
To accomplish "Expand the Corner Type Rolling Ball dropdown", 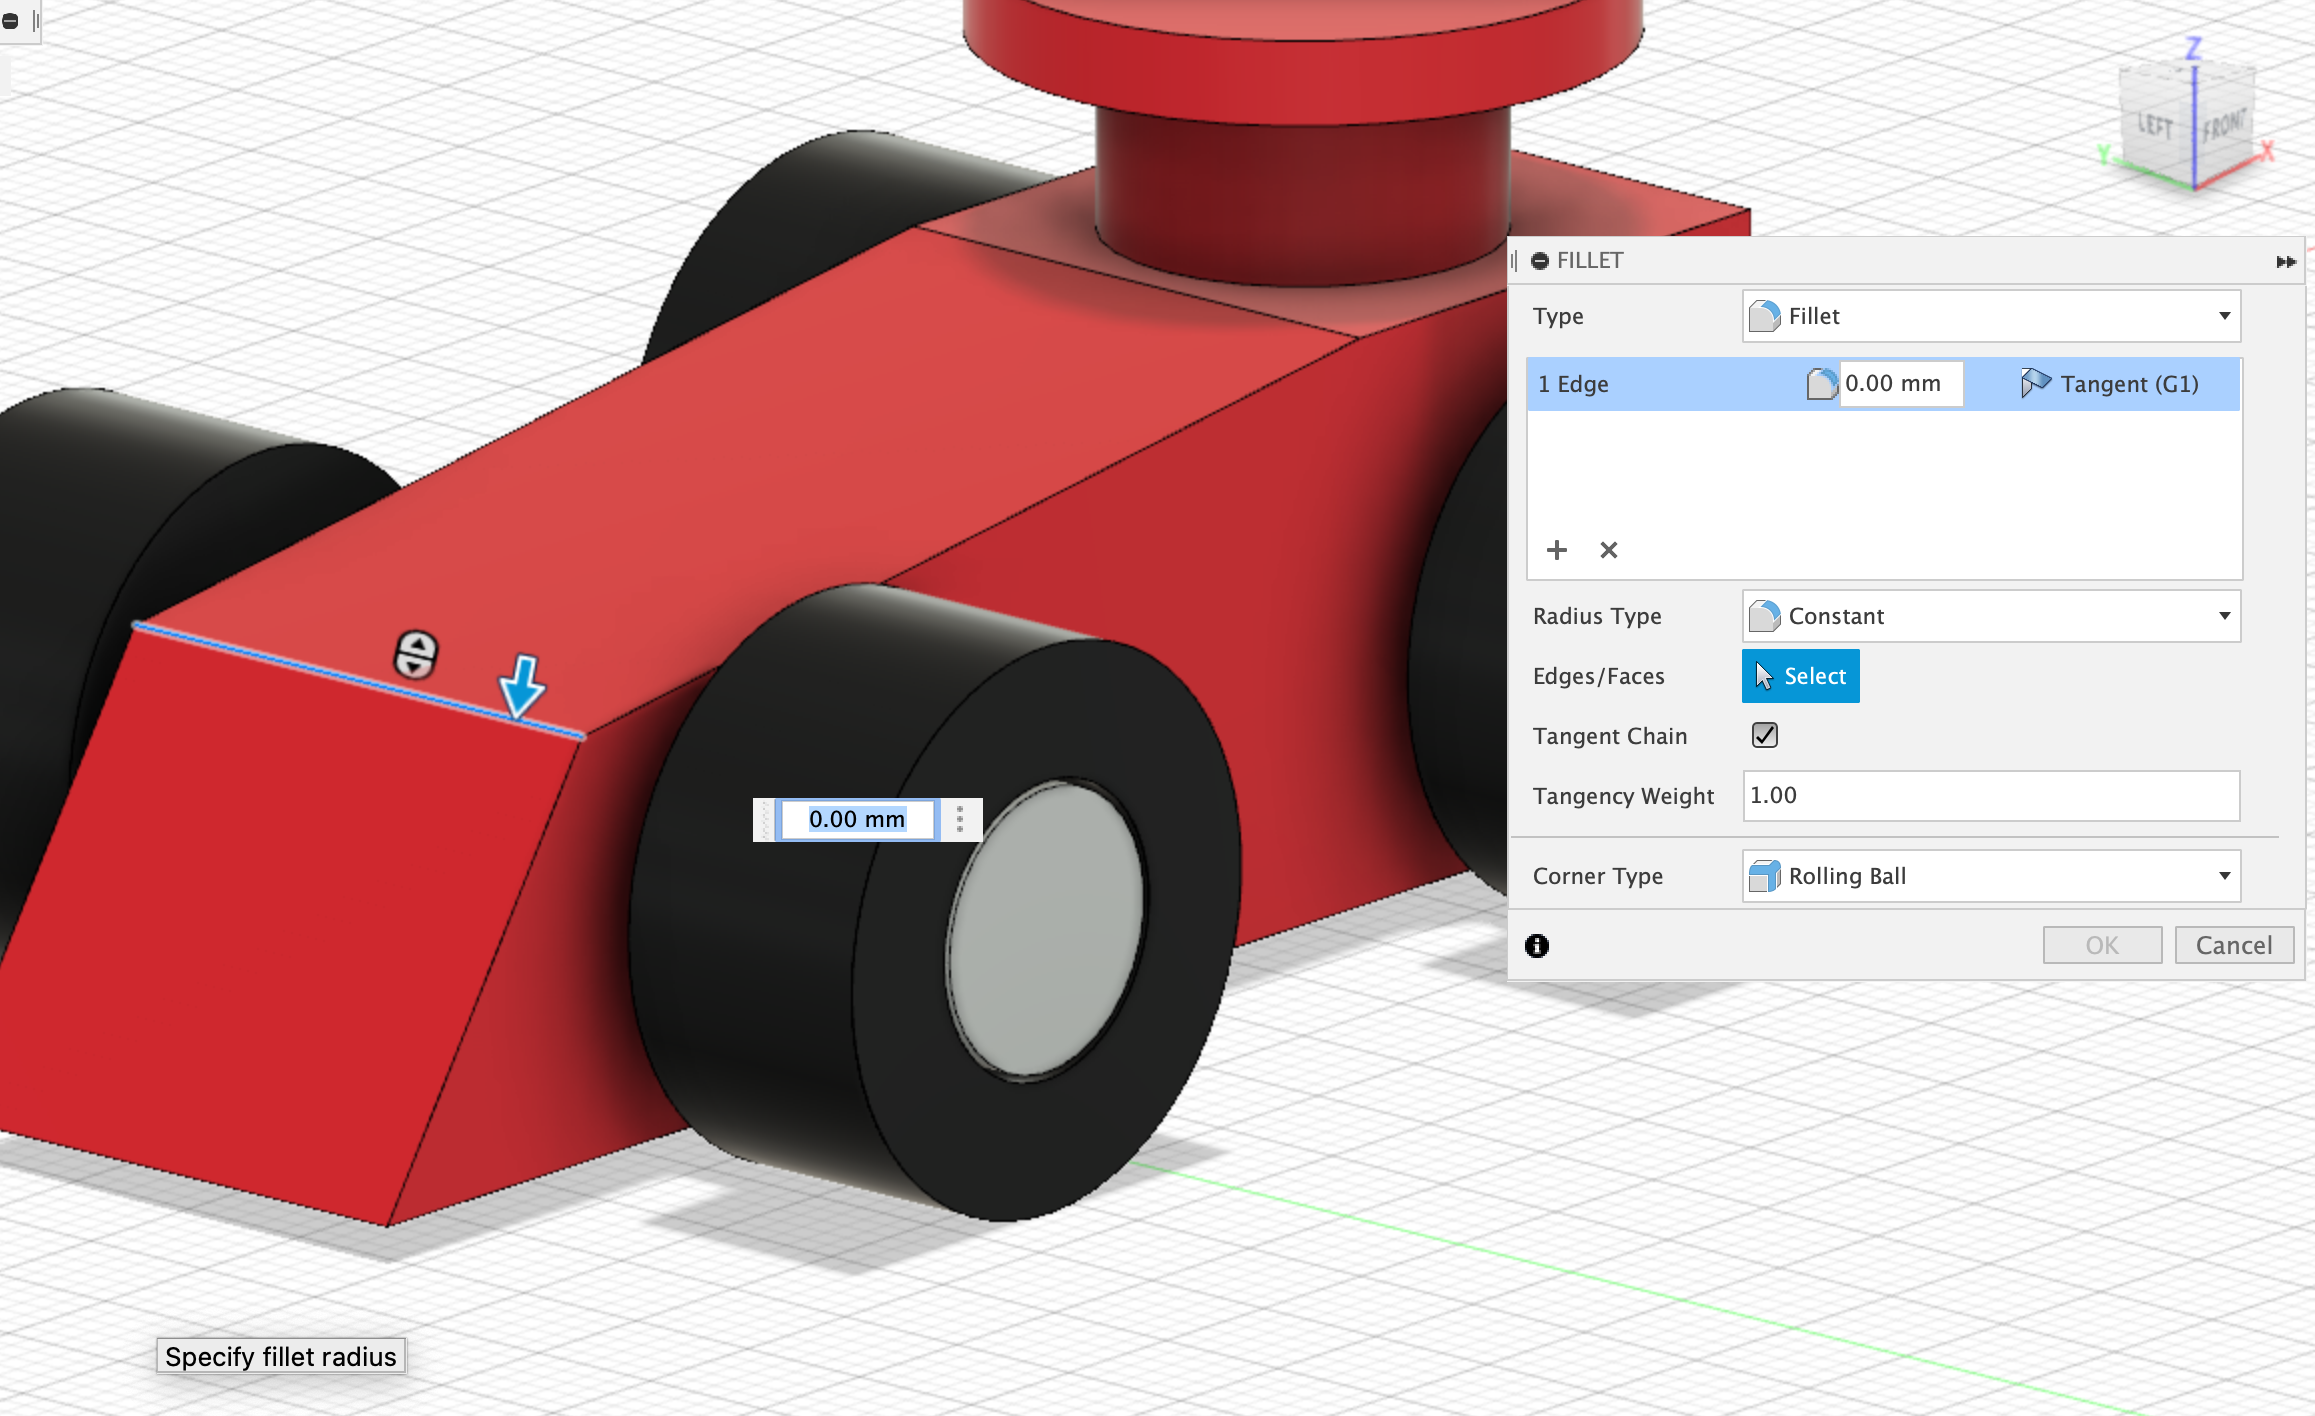I will [1990, 876].
